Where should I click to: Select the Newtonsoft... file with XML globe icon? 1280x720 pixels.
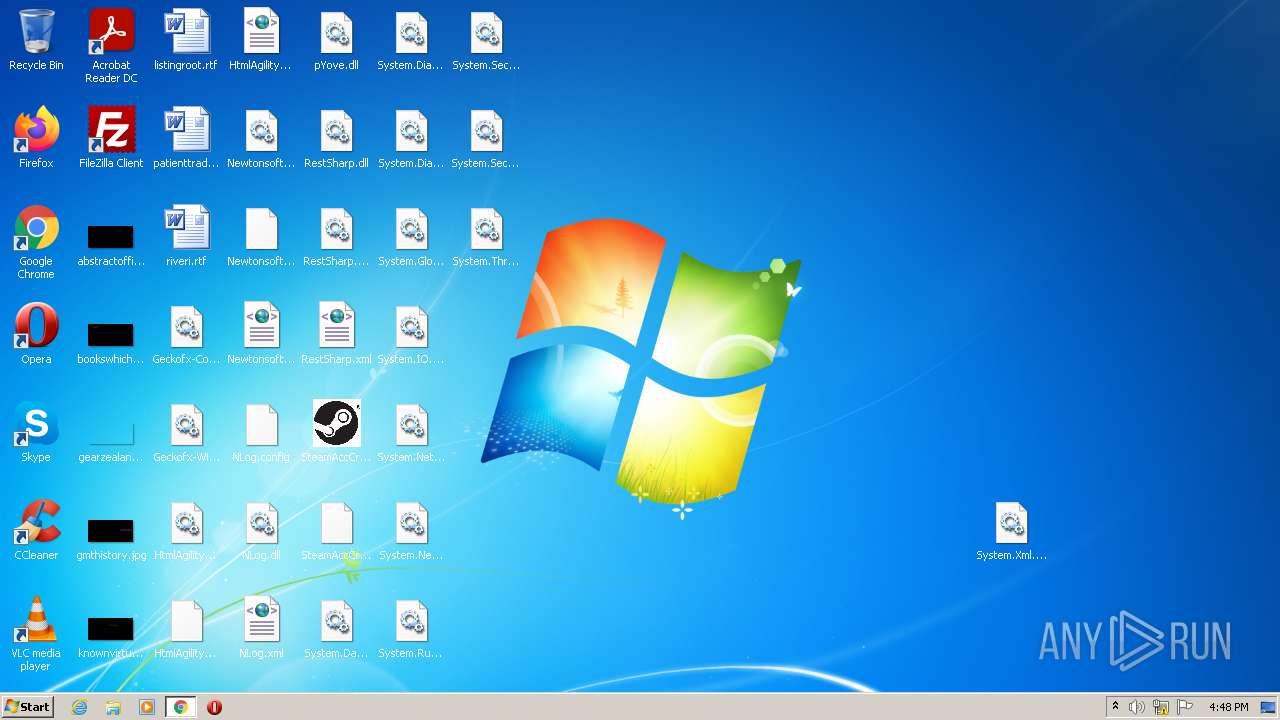(261, 334)
